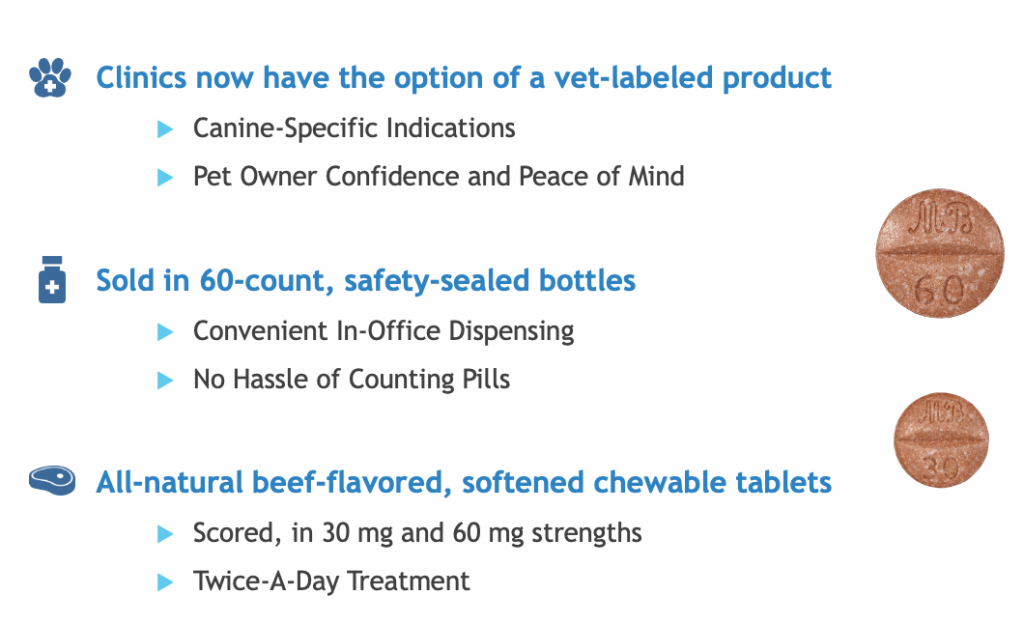Select Pet Owner Confidence and Peace of Mind

(439, 177)
